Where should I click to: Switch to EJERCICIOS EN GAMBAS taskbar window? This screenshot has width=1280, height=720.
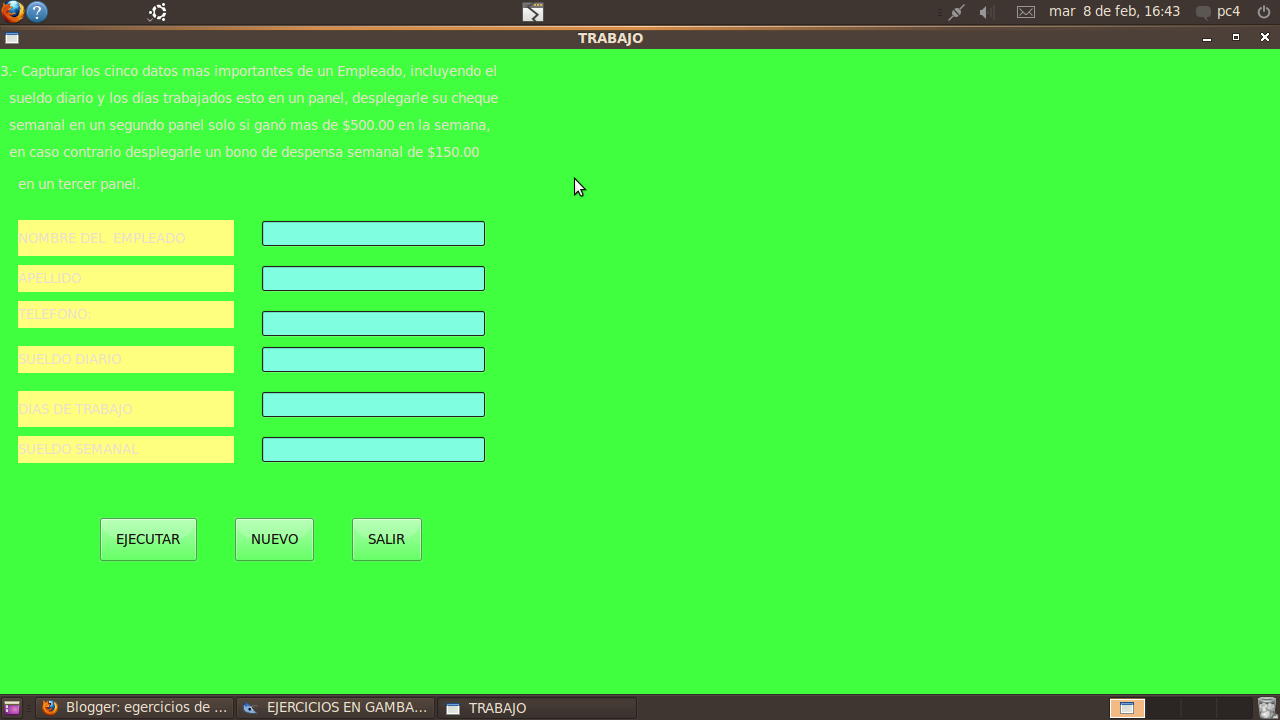point(336,708)
